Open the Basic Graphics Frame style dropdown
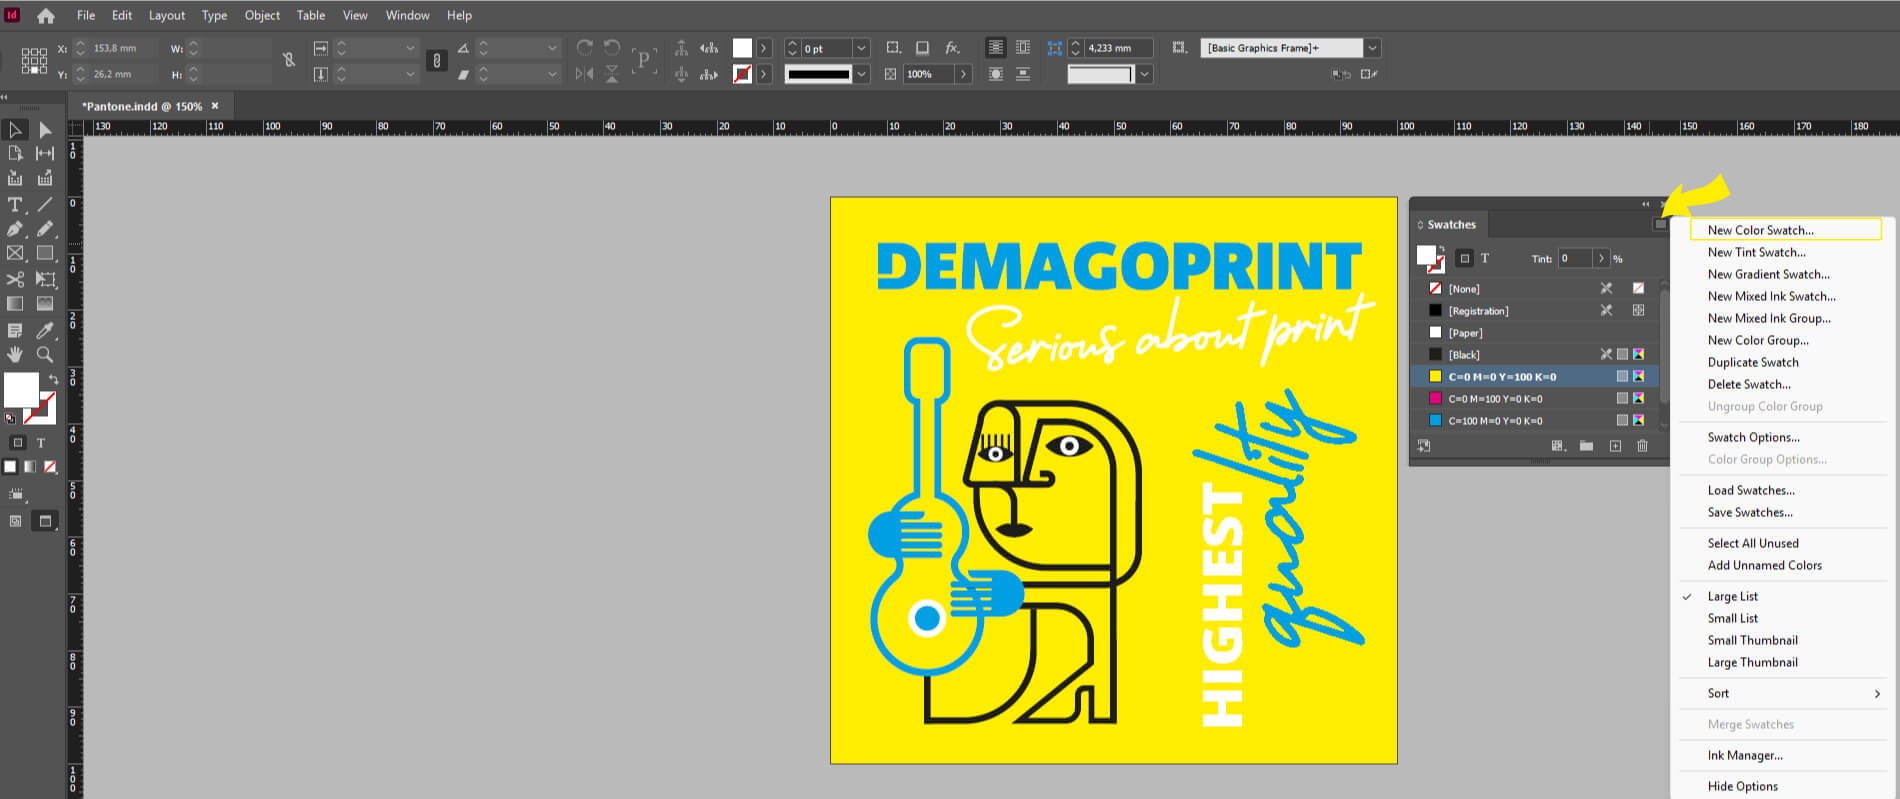Screen dimensions: 1900x799 point(1373,48)
